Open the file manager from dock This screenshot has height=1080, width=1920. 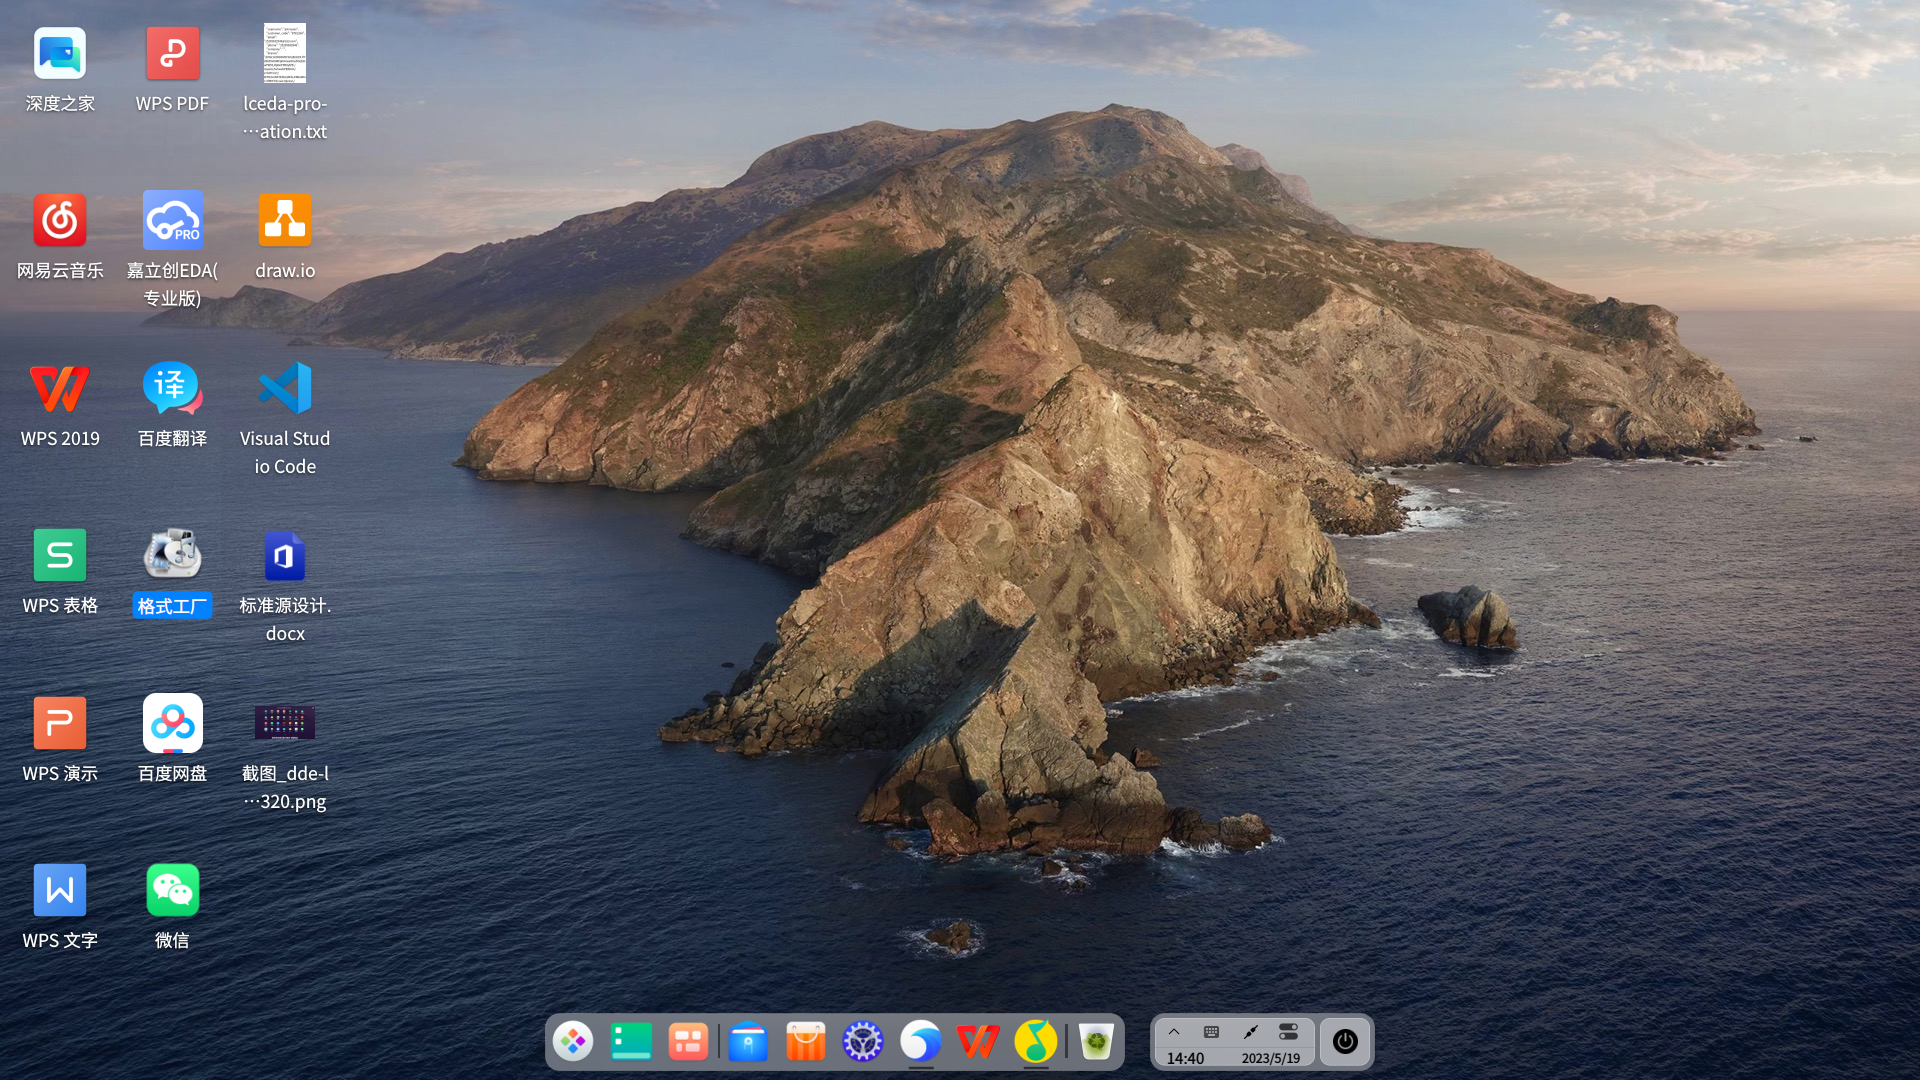[748, 1042]
